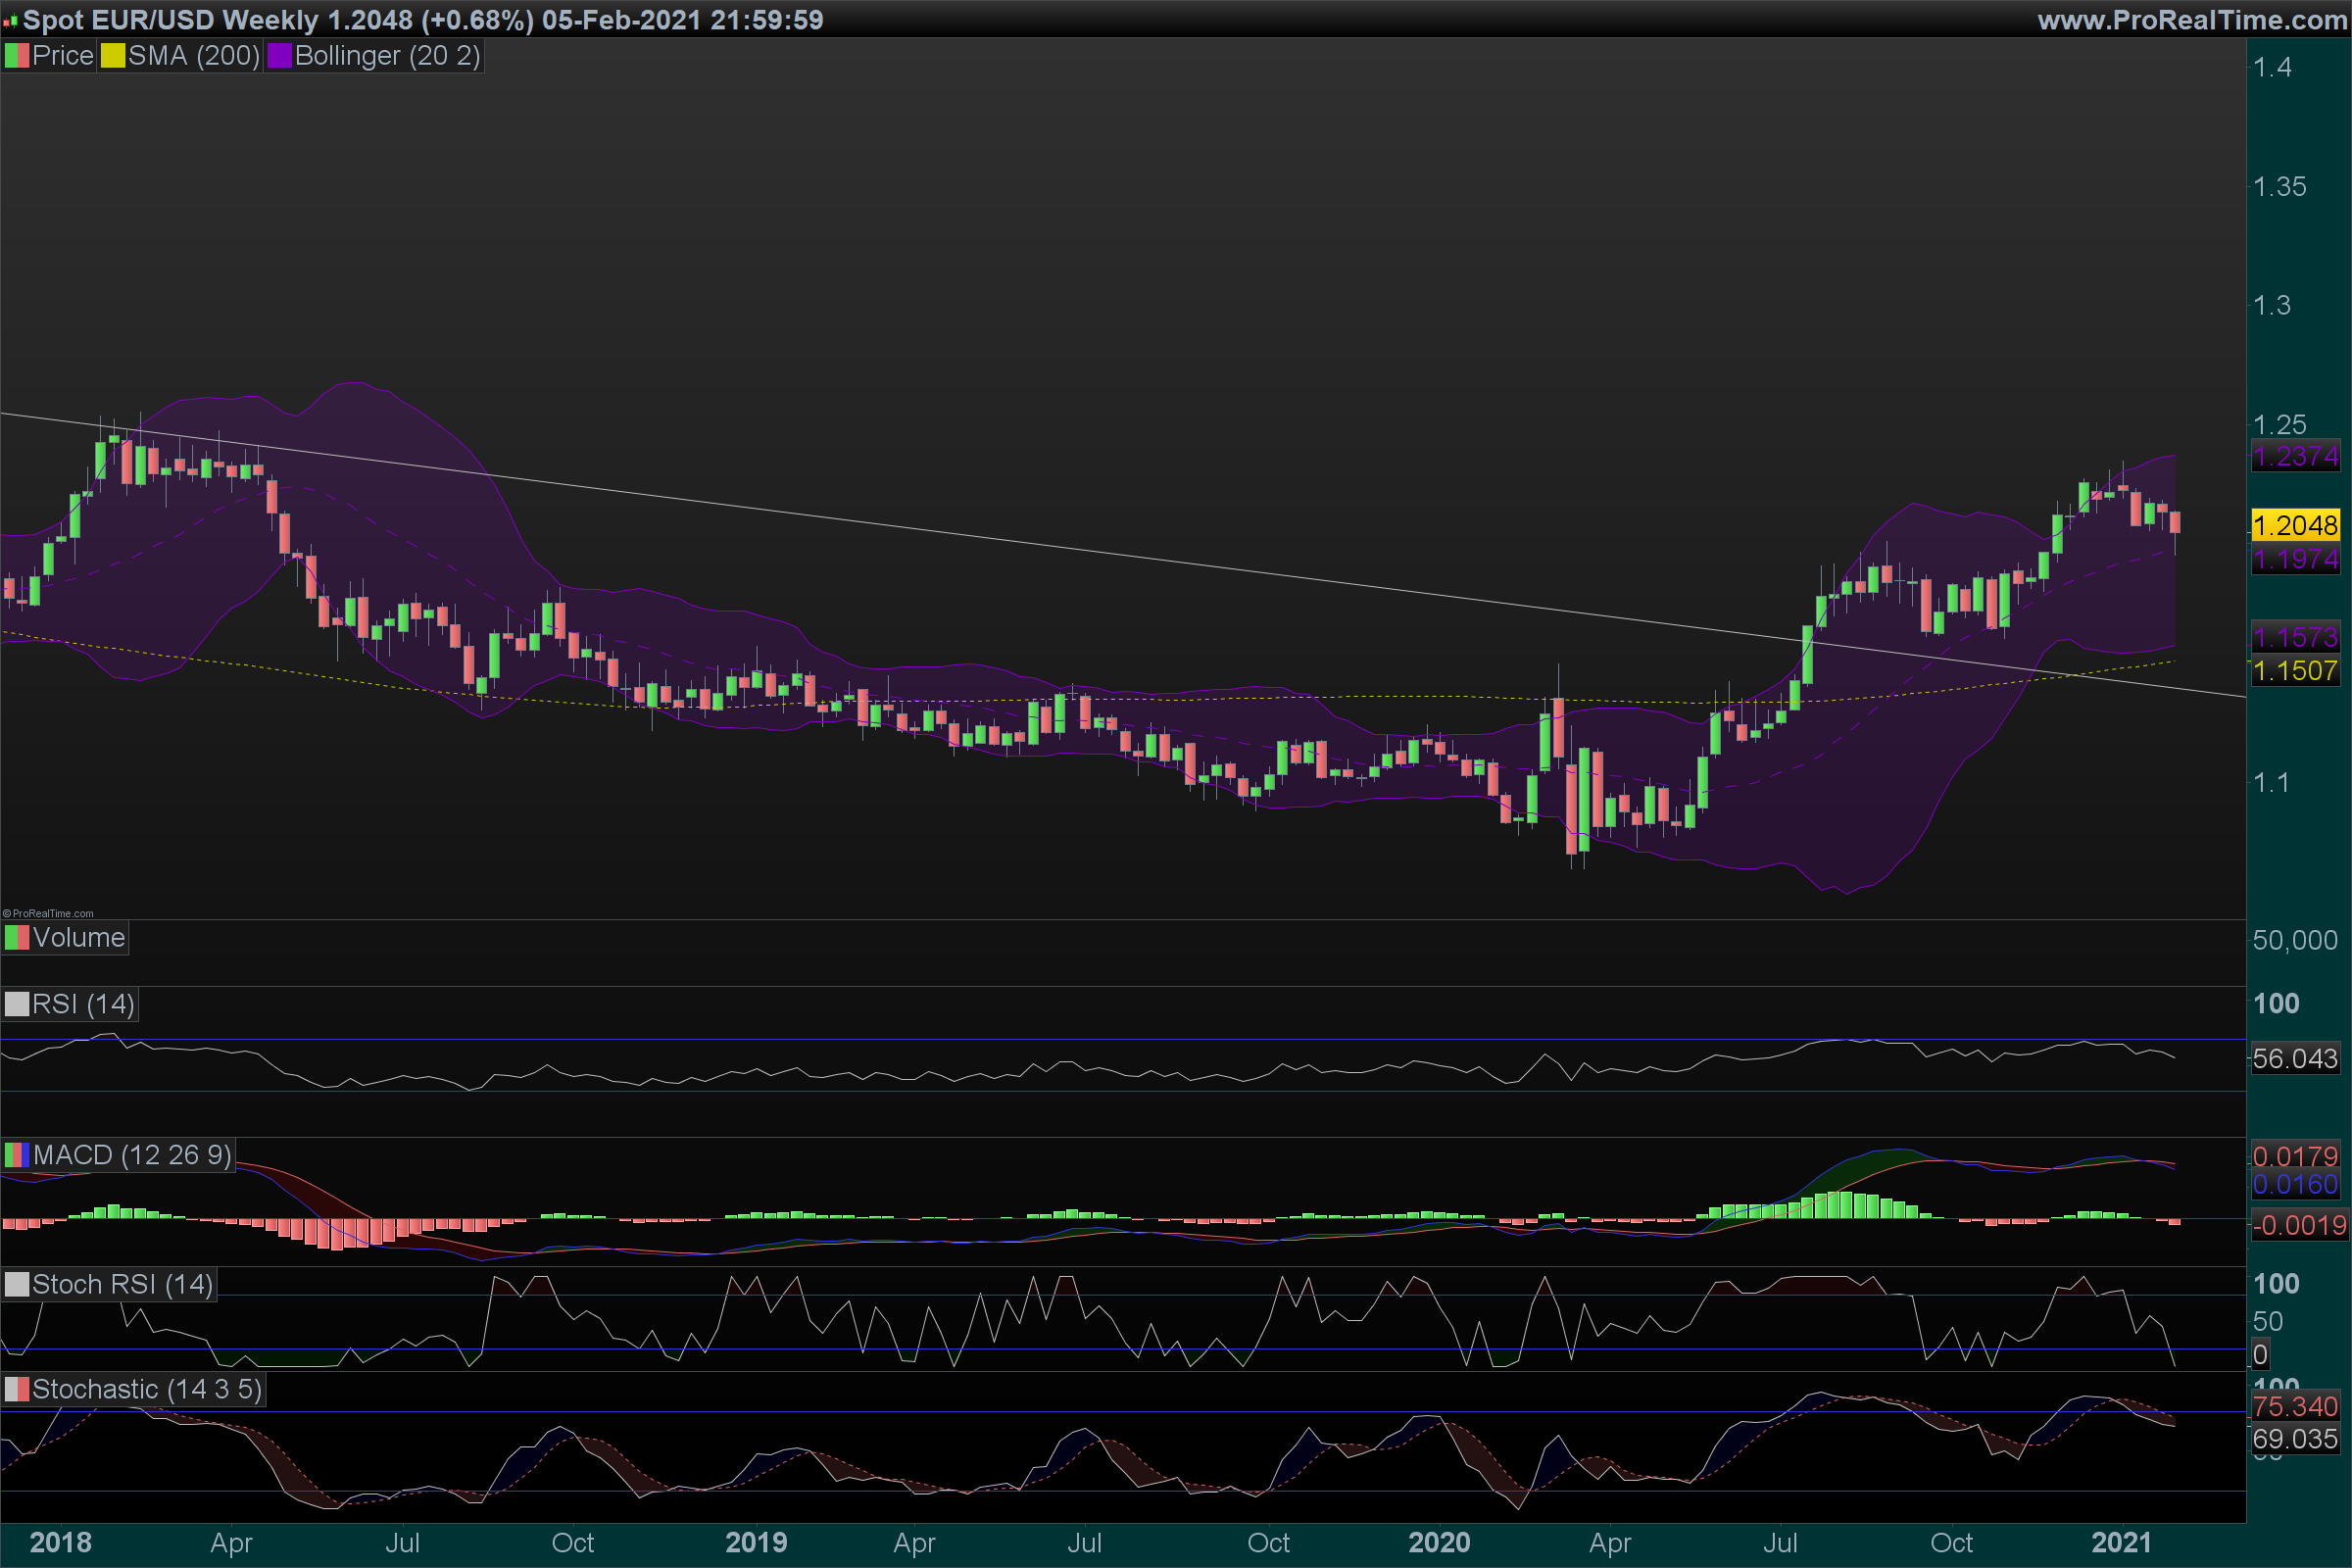Click the 2019 label on time axis
Viewport: 2352px width, 1568px height.
[756, 1542]
